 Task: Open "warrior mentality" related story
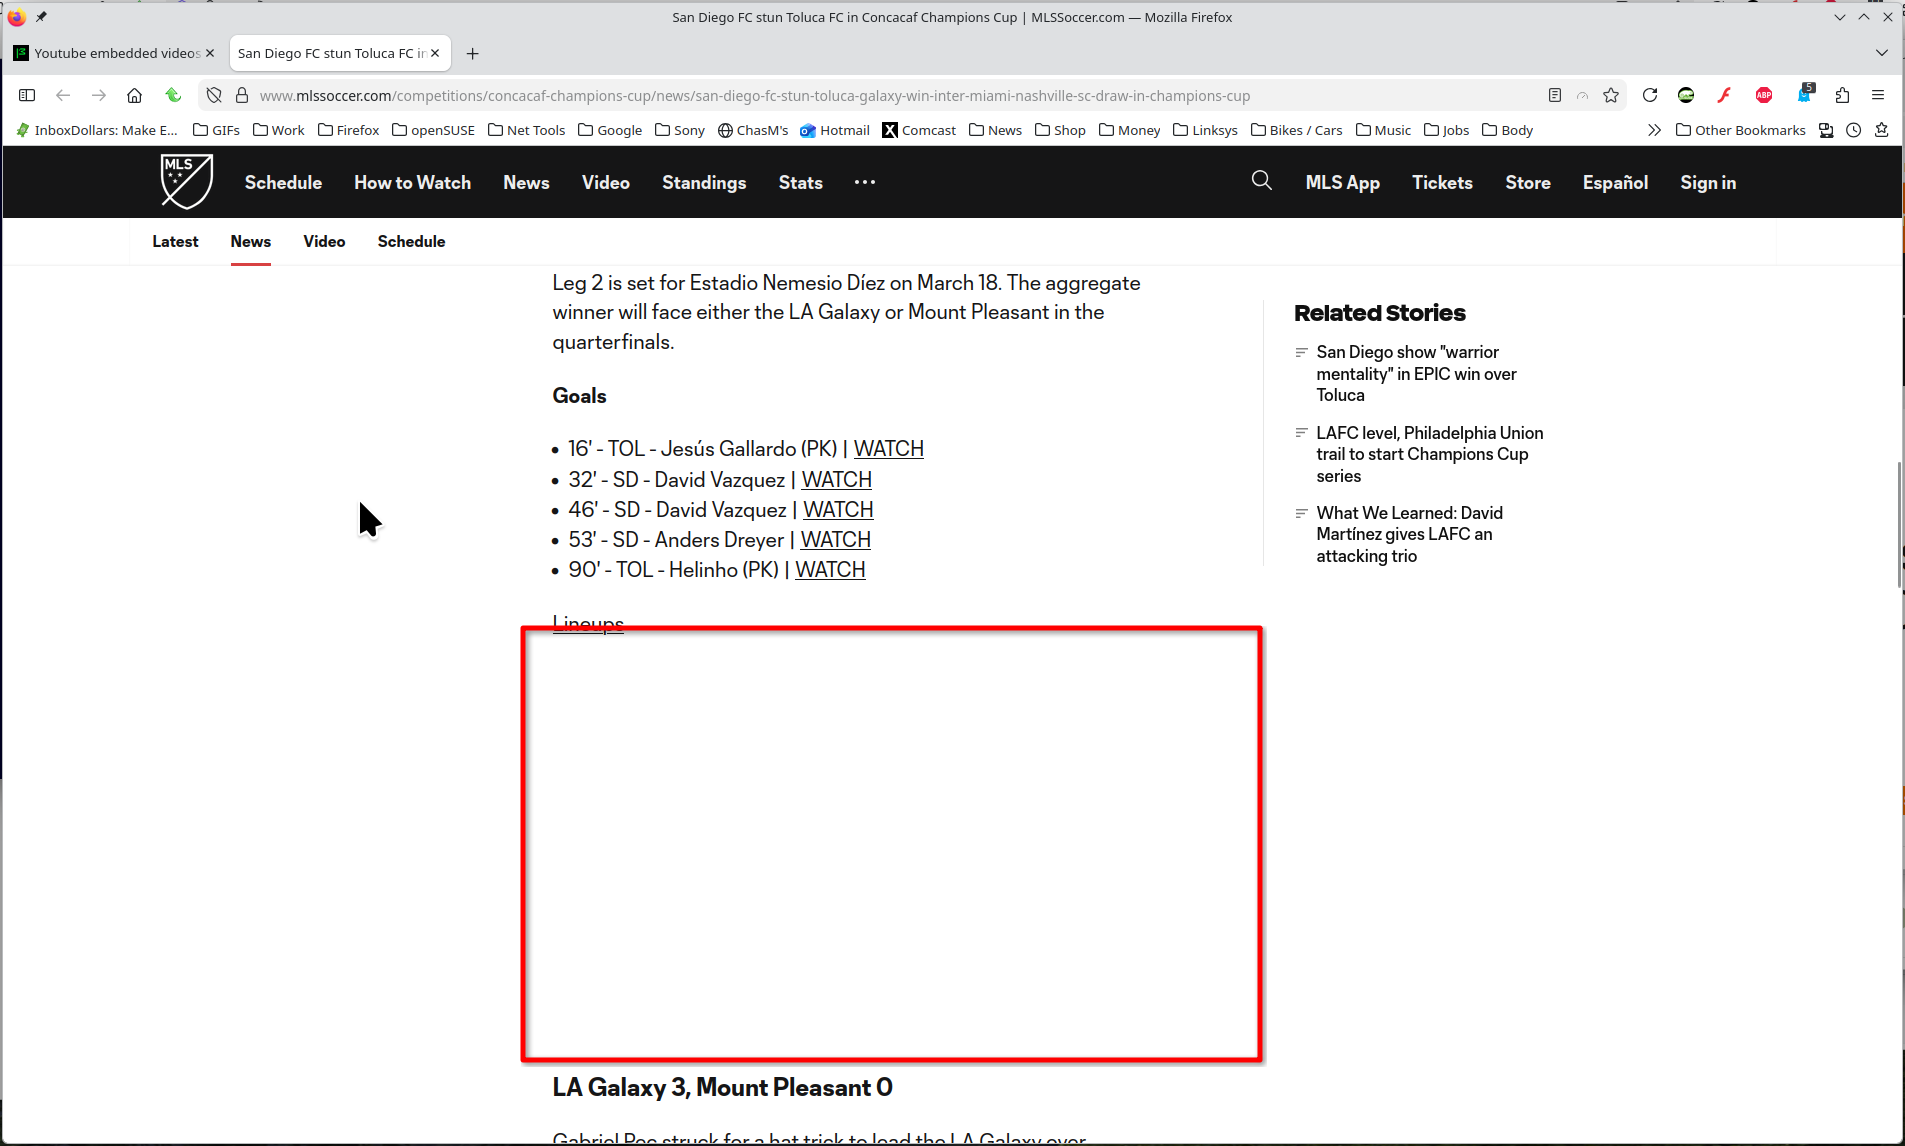1416,374
